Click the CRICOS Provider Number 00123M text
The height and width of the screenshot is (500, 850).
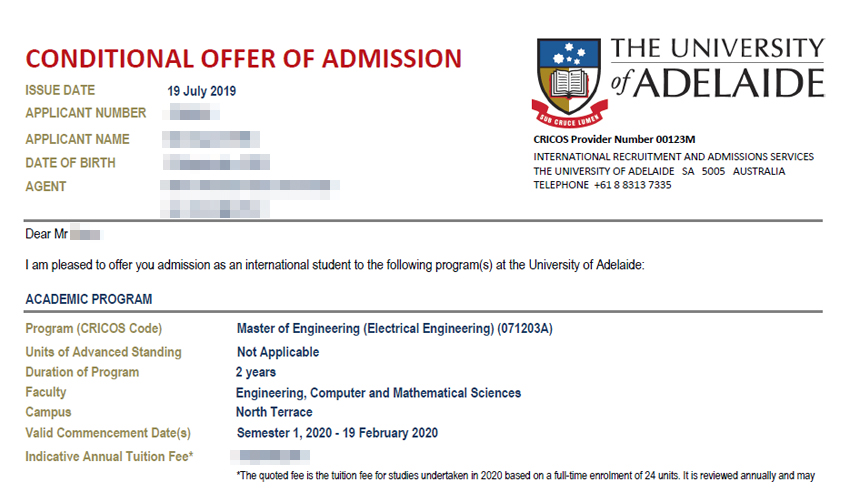pyautogui.click(x=614, y=139)
